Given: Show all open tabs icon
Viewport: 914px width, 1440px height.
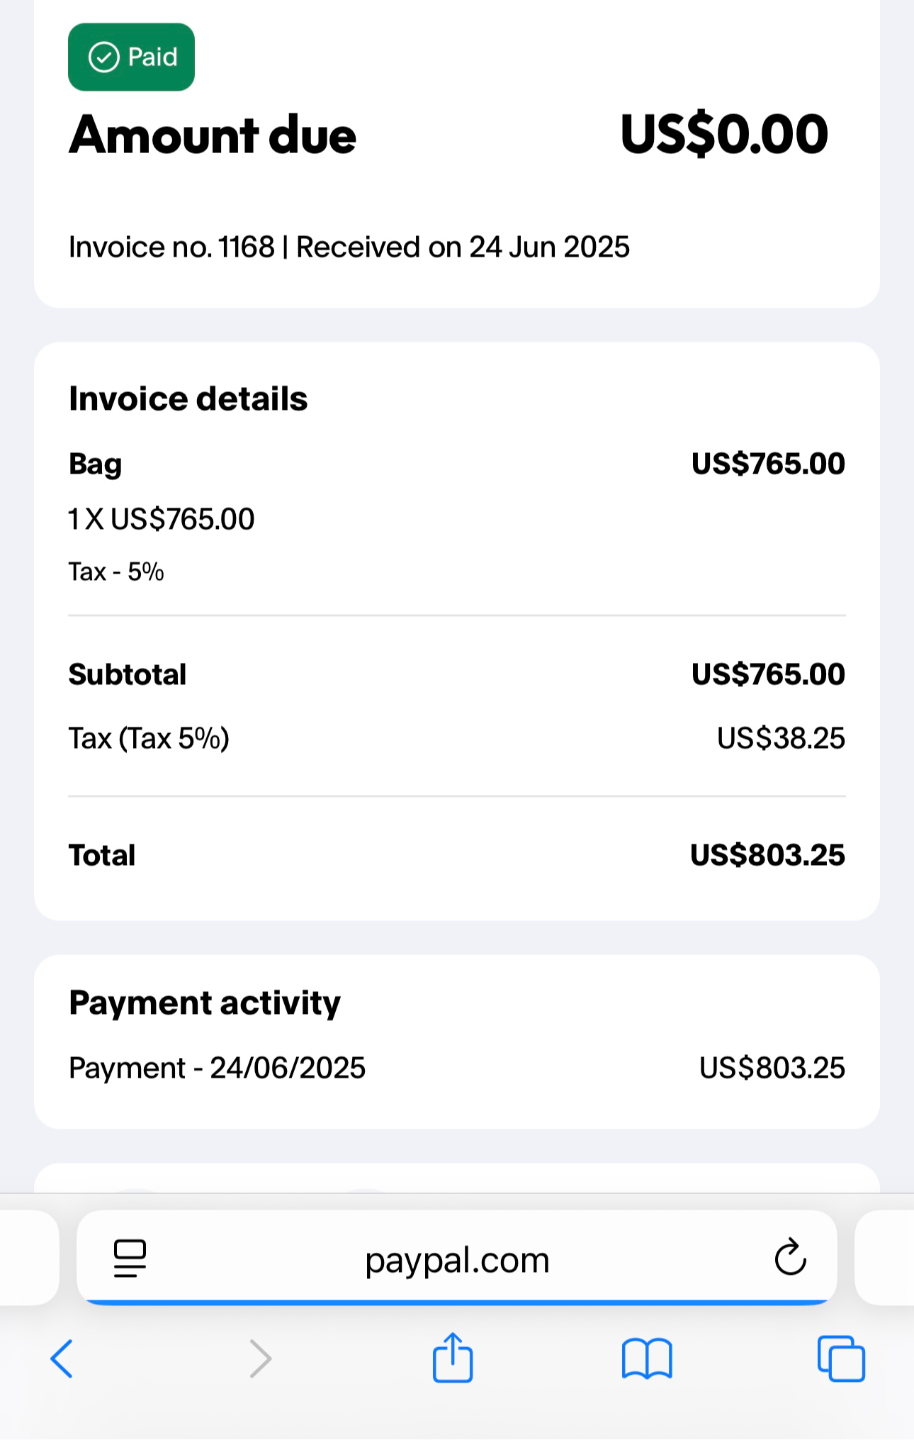Looking at the screenshot, I should (841, 1359).
